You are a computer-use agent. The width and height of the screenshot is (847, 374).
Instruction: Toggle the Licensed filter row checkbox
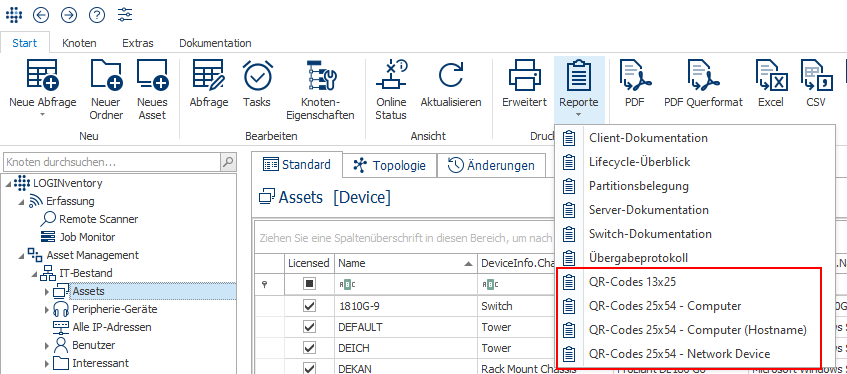[x=309, y=285]
